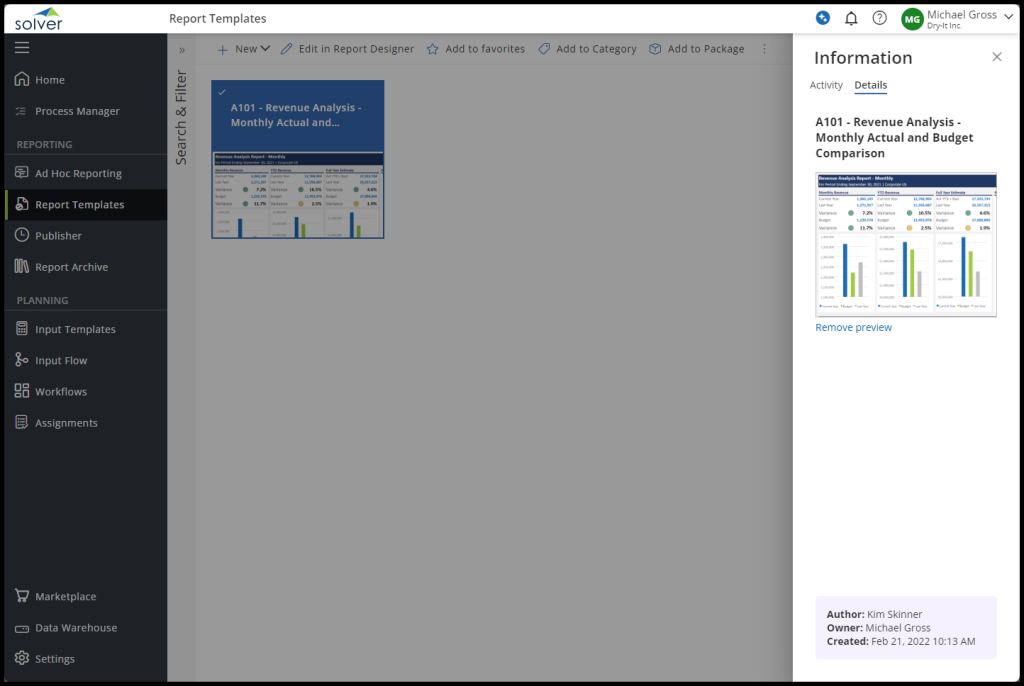The image size is (1024, 686).
Task: Select the Details tab
Action: [x=870, y=85]
